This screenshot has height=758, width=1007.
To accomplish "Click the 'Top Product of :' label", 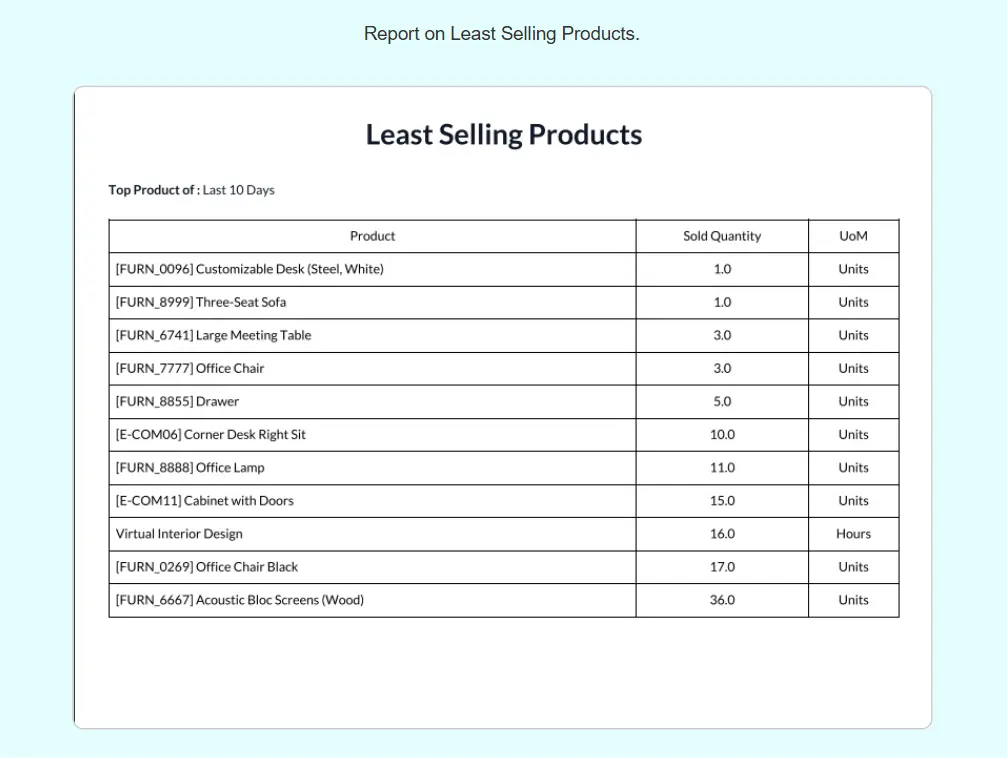I will point(154,190).
